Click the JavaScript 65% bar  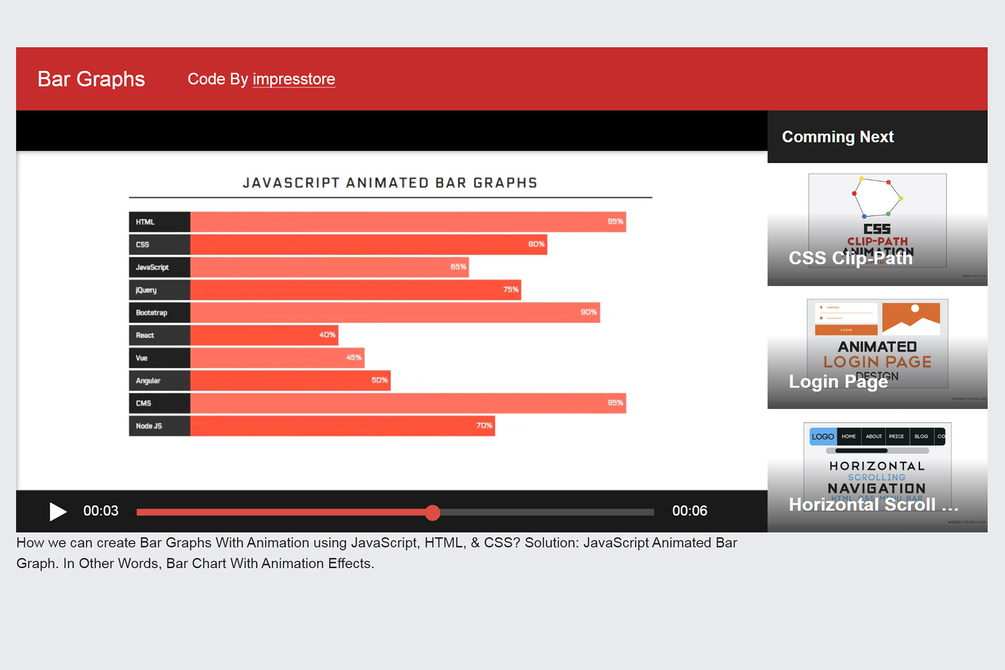point(329,267)
